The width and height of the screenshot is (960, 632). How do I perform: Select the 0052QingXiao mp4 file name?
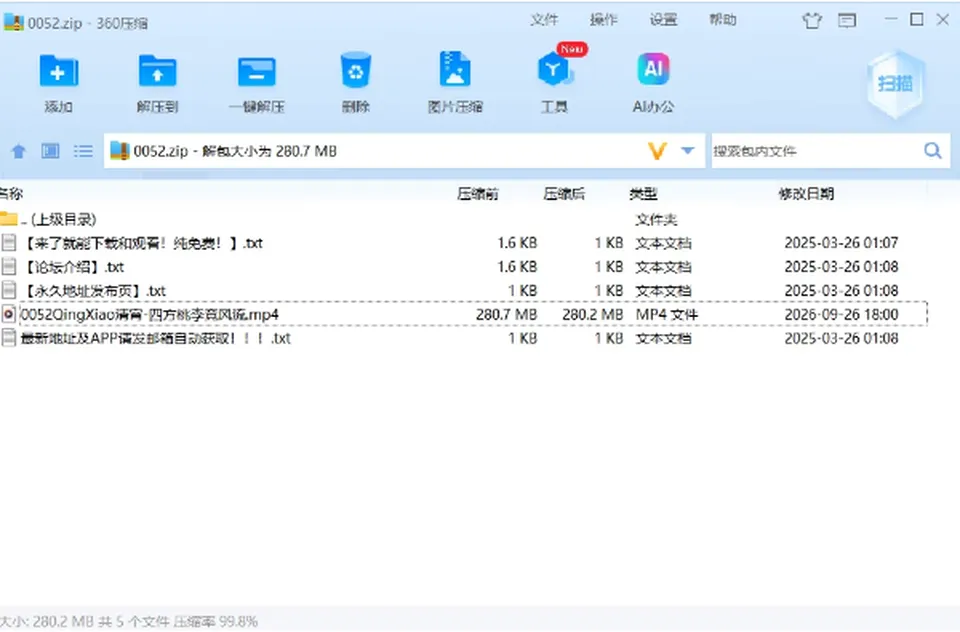coord(150,315)
